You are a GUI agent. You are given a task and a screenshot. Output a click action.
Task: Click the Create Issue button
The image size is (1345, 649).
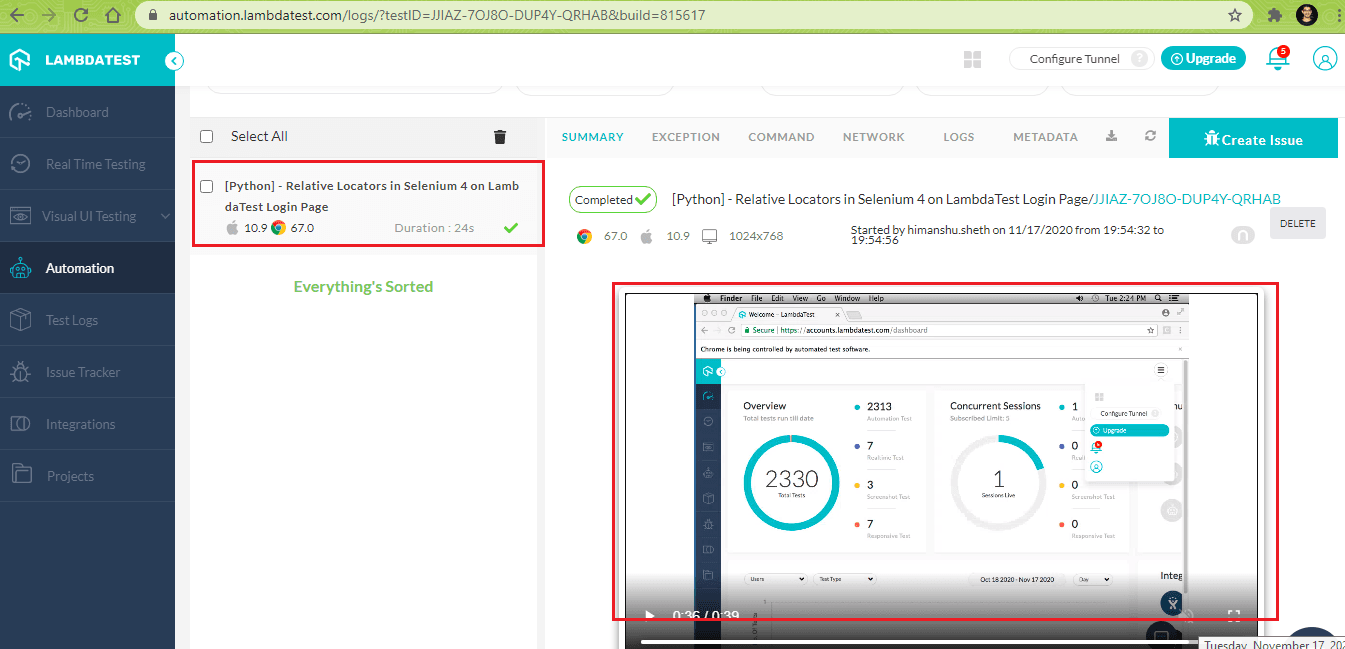(1253, 137)
